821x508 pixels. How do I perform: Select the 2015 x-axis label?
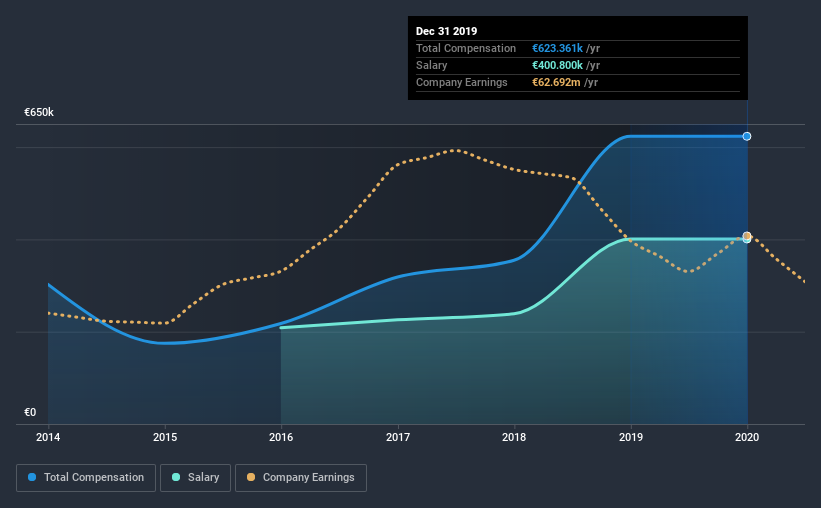pyautogui.click(x=165, y=437)
